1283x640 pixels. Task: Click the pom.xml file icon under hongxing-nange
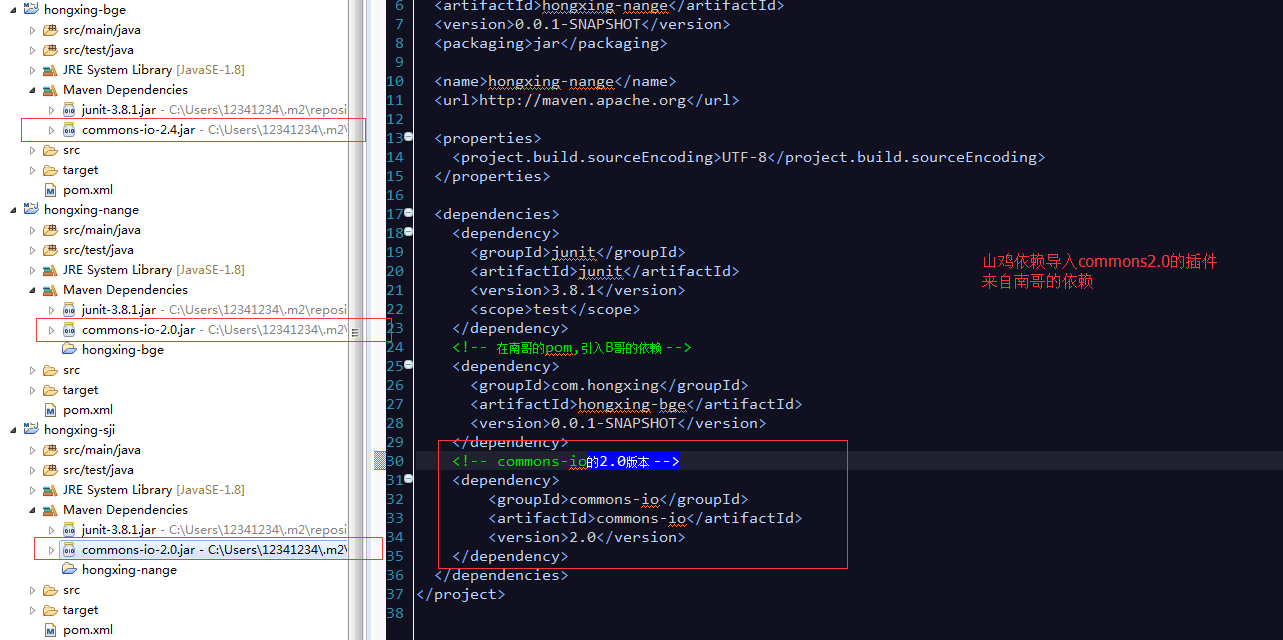(x=50, y=410)
